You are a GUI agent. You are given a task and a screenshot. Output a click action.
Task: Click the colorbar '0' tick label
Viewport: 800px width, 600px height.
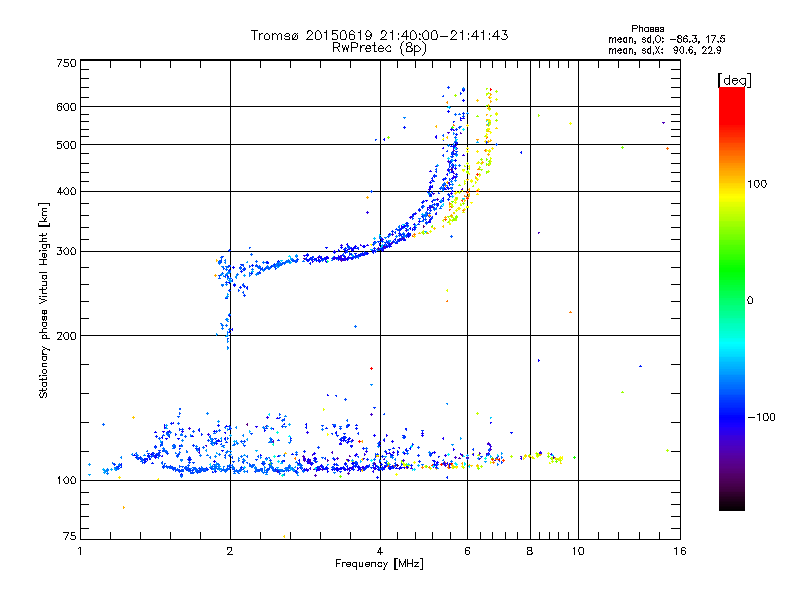750,301
